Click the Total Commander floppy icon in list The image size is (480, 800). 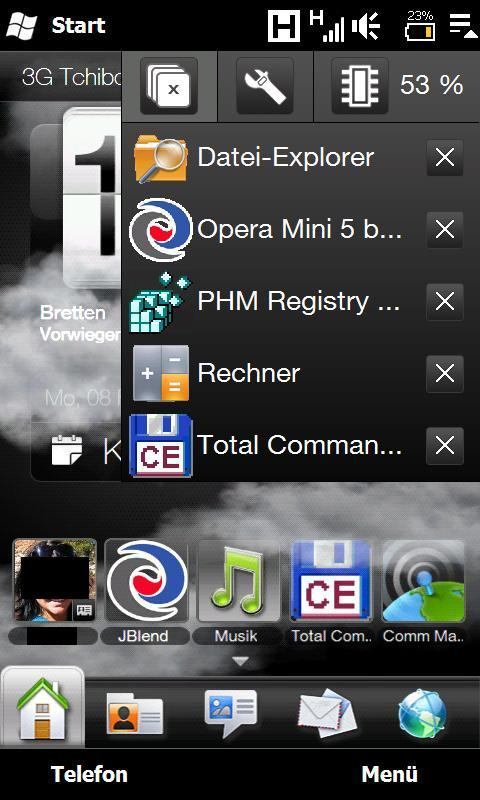pyautogui.click(x=161, y=445)
